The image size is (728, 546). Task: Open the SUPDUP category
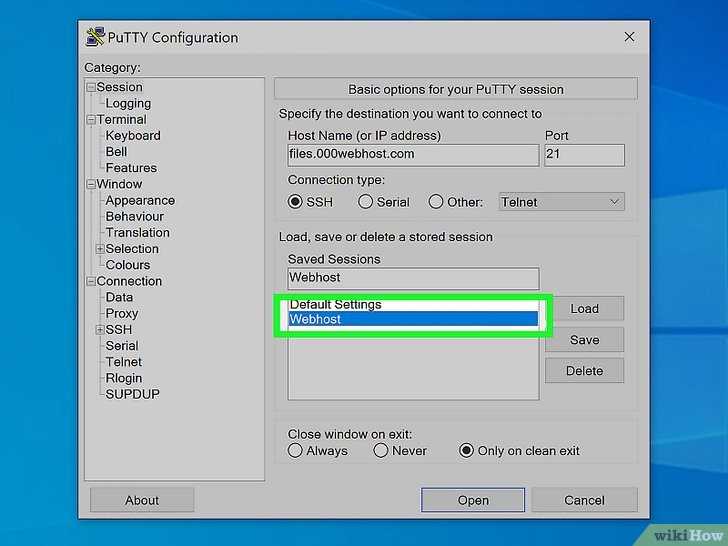(132, 394)
